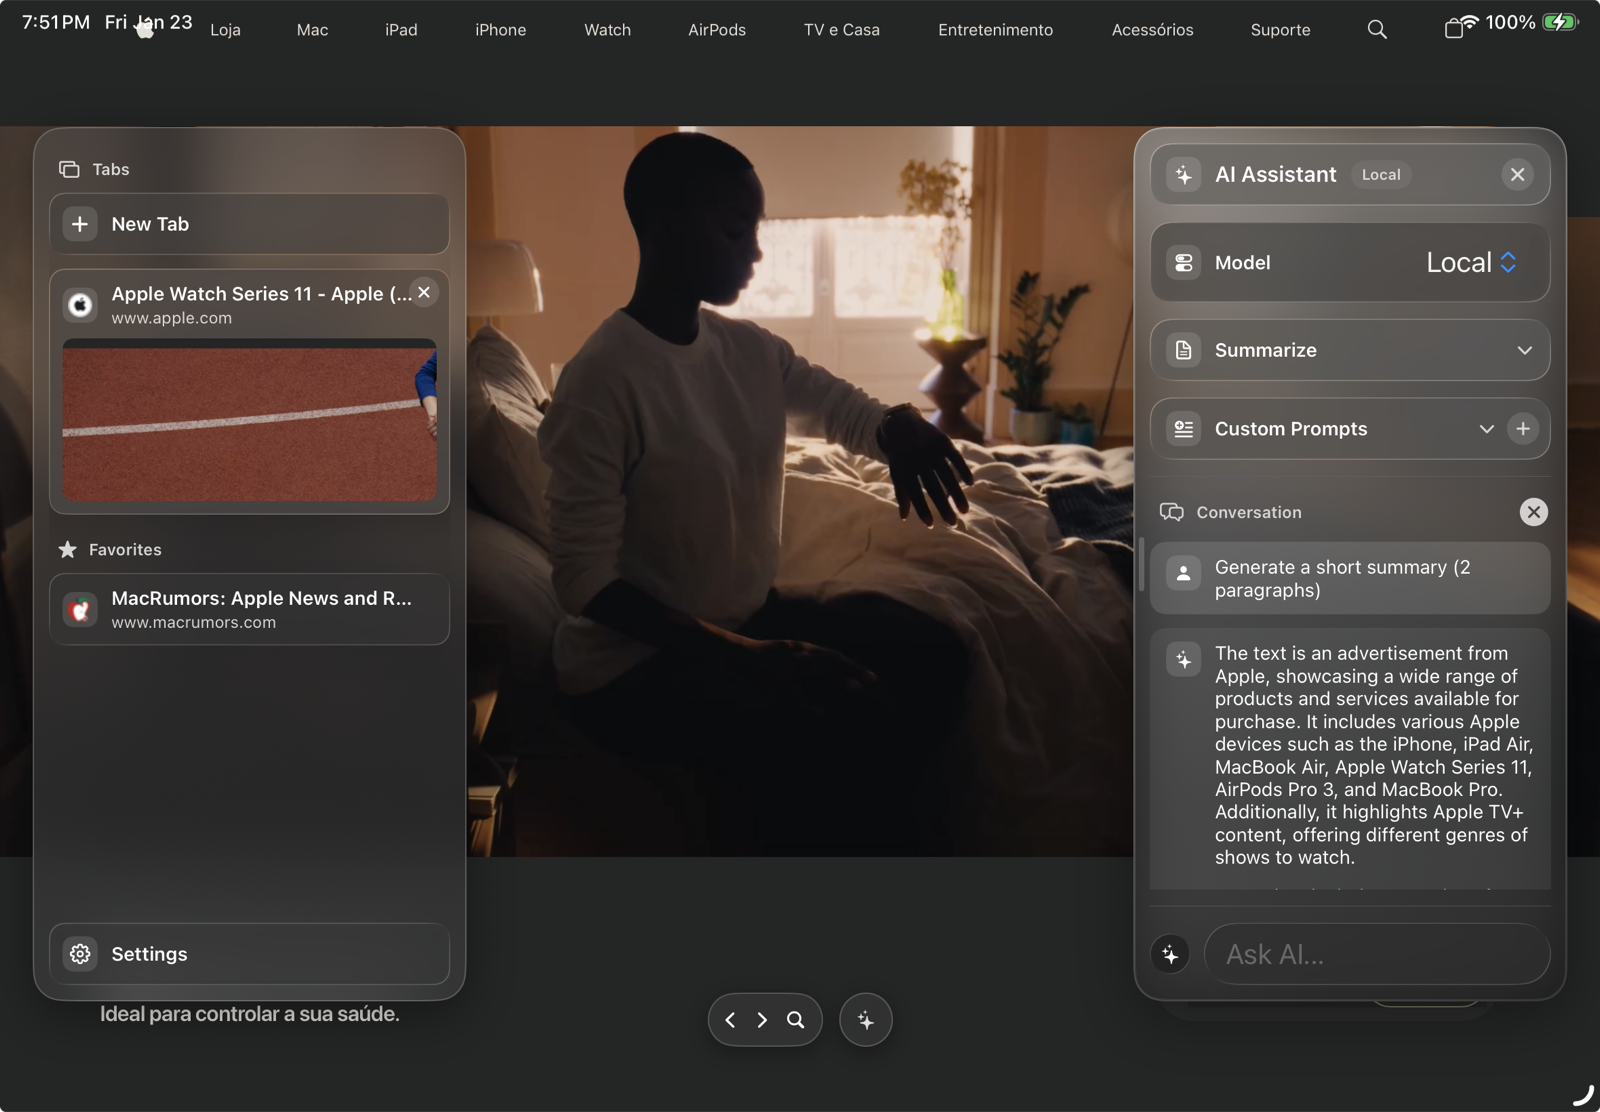Click the 7:51 PM clock in status bar
The width and height of the screenshot is (1600, 1112).
point(56,22)
